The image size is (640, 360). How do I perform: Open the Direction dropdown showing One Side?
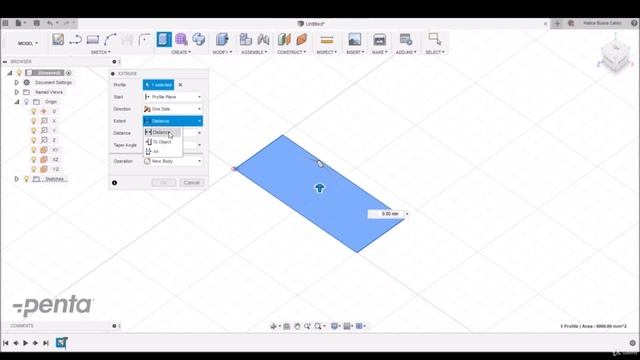173,109
